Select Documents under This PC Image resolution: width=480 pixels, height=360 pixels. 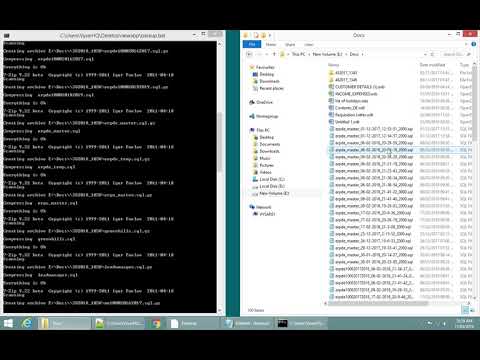(270, 144)
